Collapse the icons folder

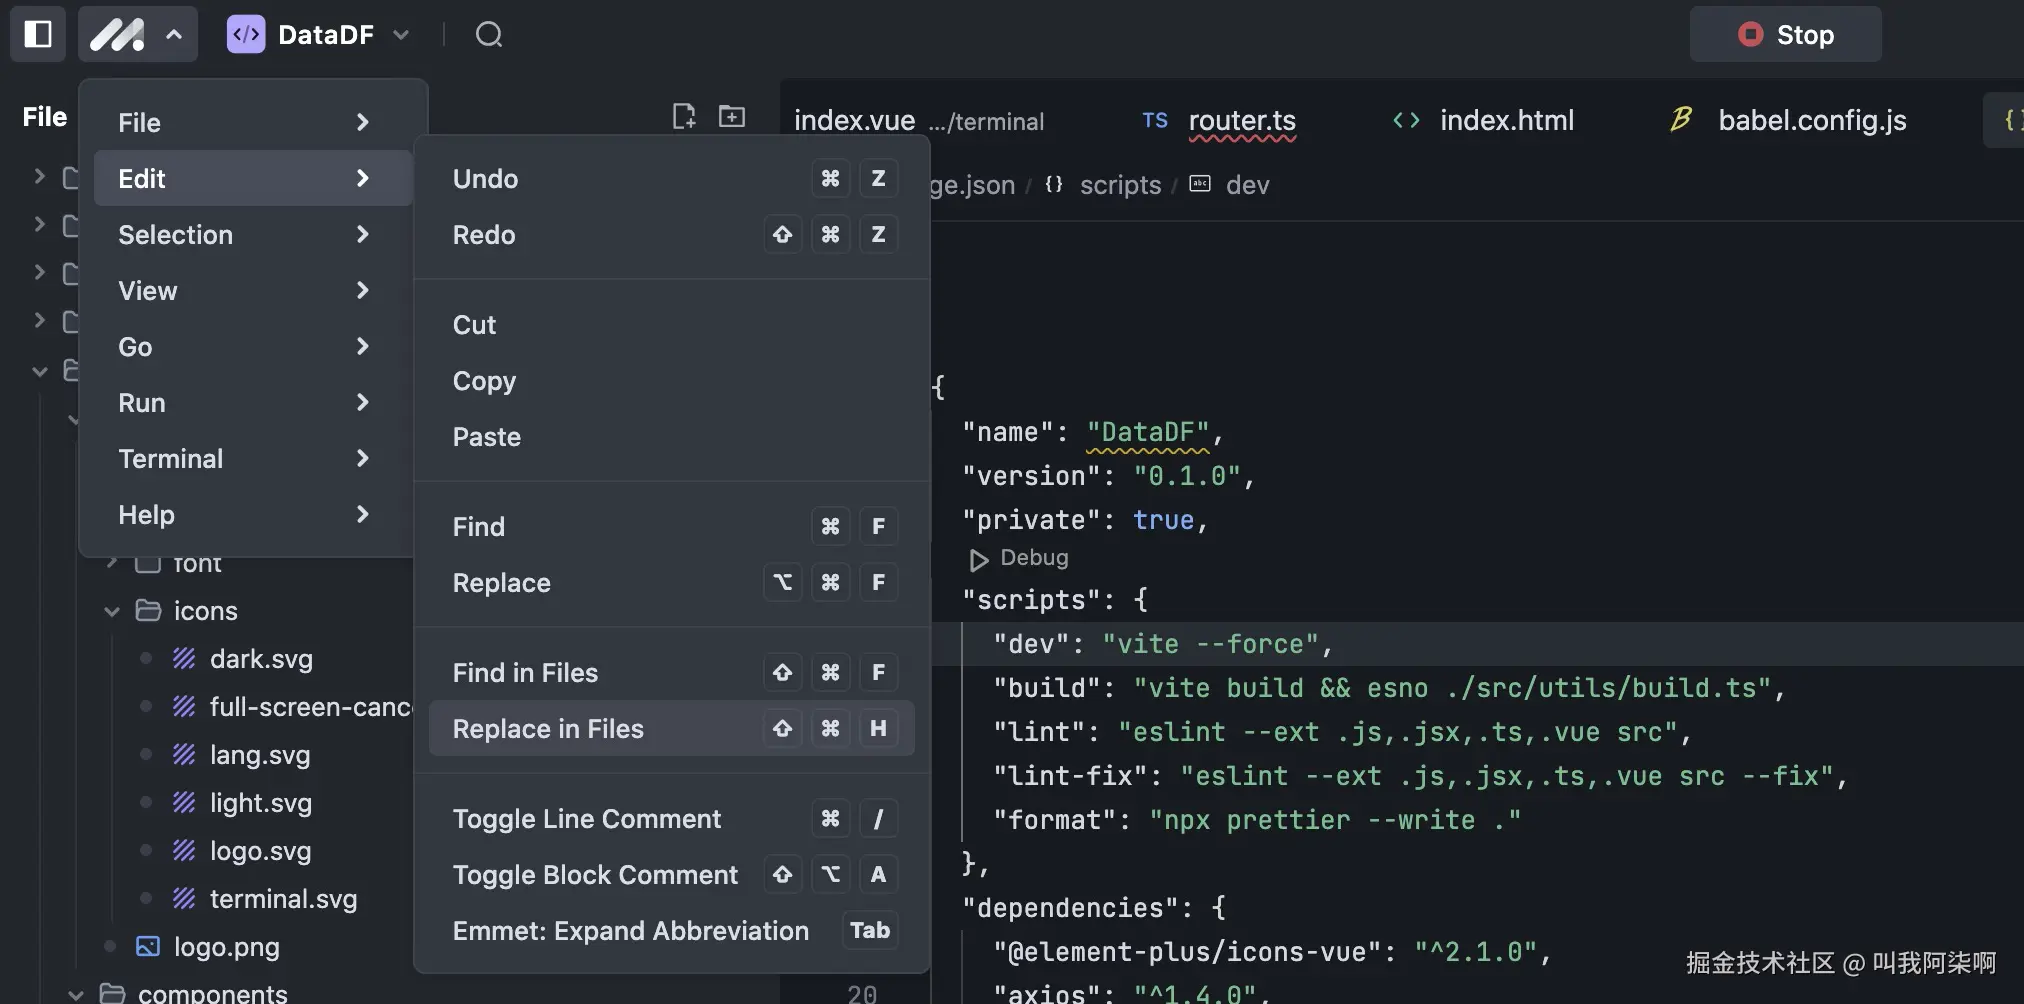point(112,611)
